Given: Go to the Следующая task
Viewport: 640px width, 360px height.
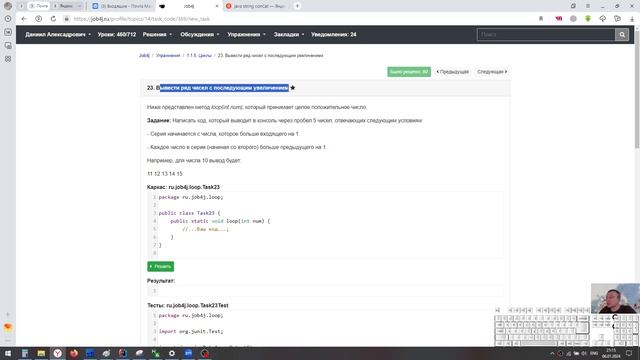Looking at the screenshot, I should click(492, 72).
